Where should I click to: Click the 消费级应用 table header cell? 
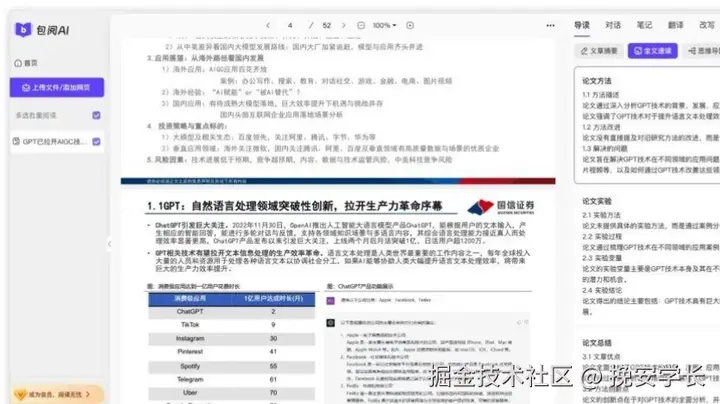[x=190, y=299]
